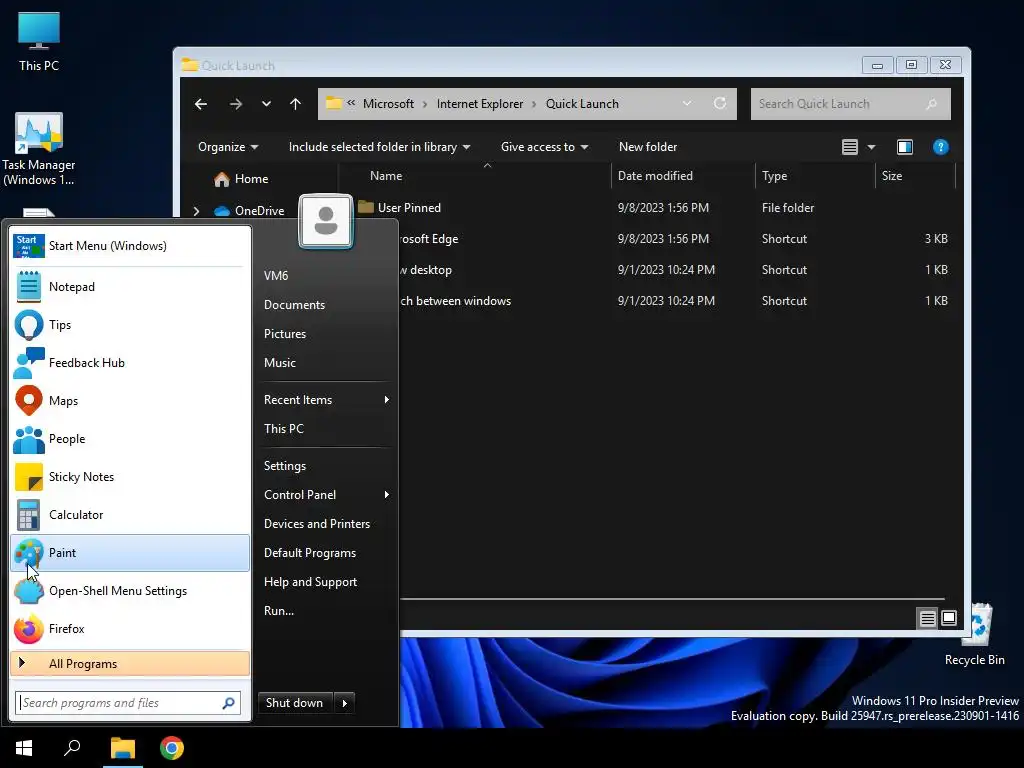Open taskbar search magnifier
The width and height of the screenshot is (1024, 768).
[x=72, y=748]
